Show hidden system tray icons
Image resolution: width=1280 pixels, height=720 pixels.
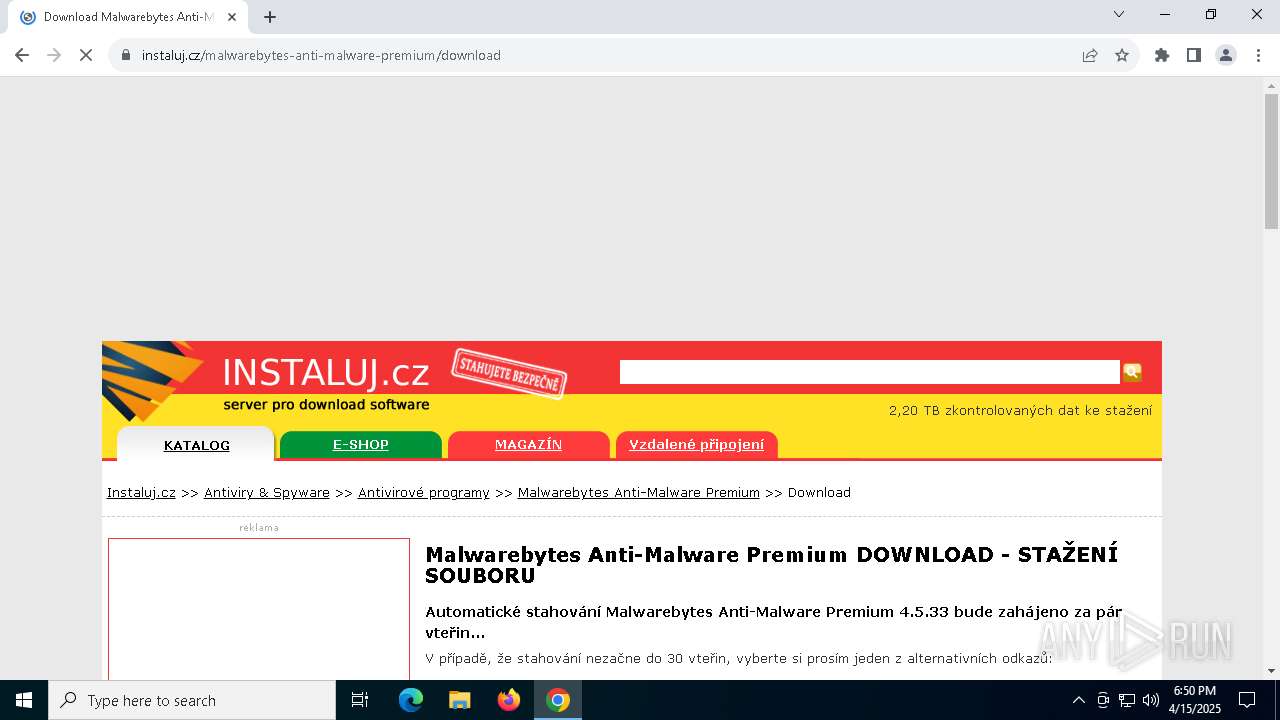coord(1078,700)
